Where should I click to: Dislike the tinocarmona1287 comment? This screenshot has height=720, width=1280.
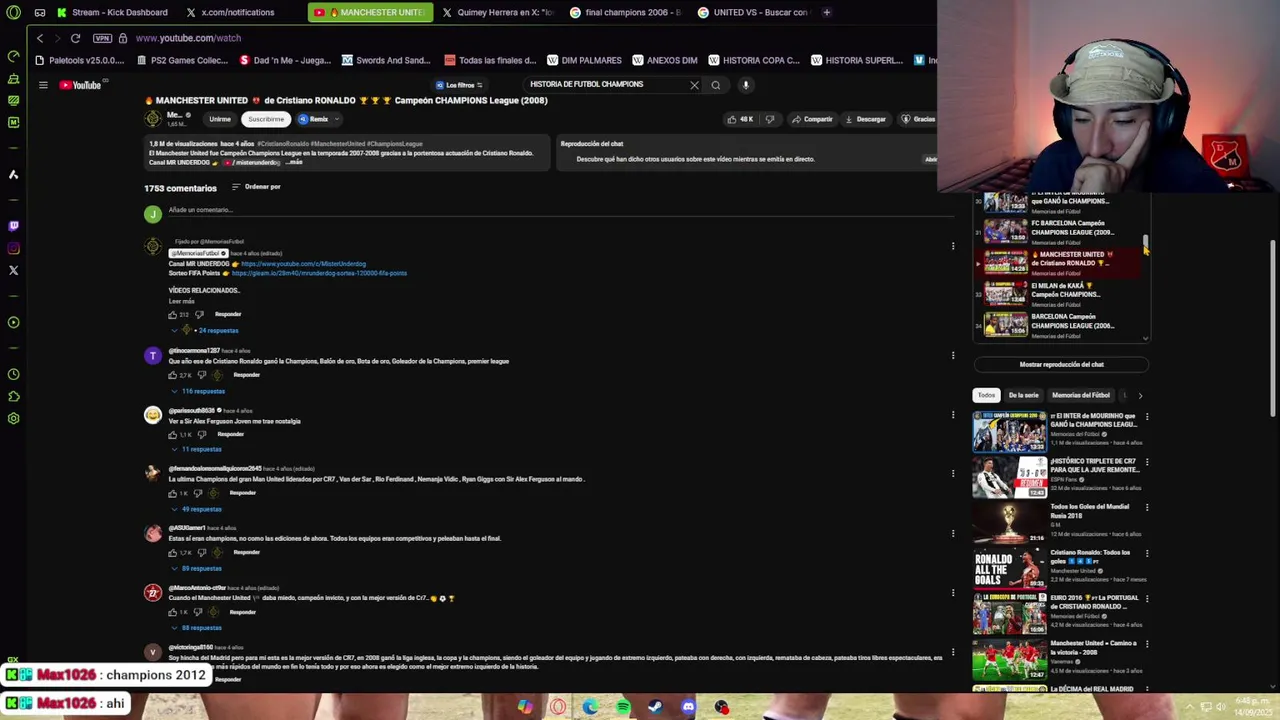click(x=202, y=375)
